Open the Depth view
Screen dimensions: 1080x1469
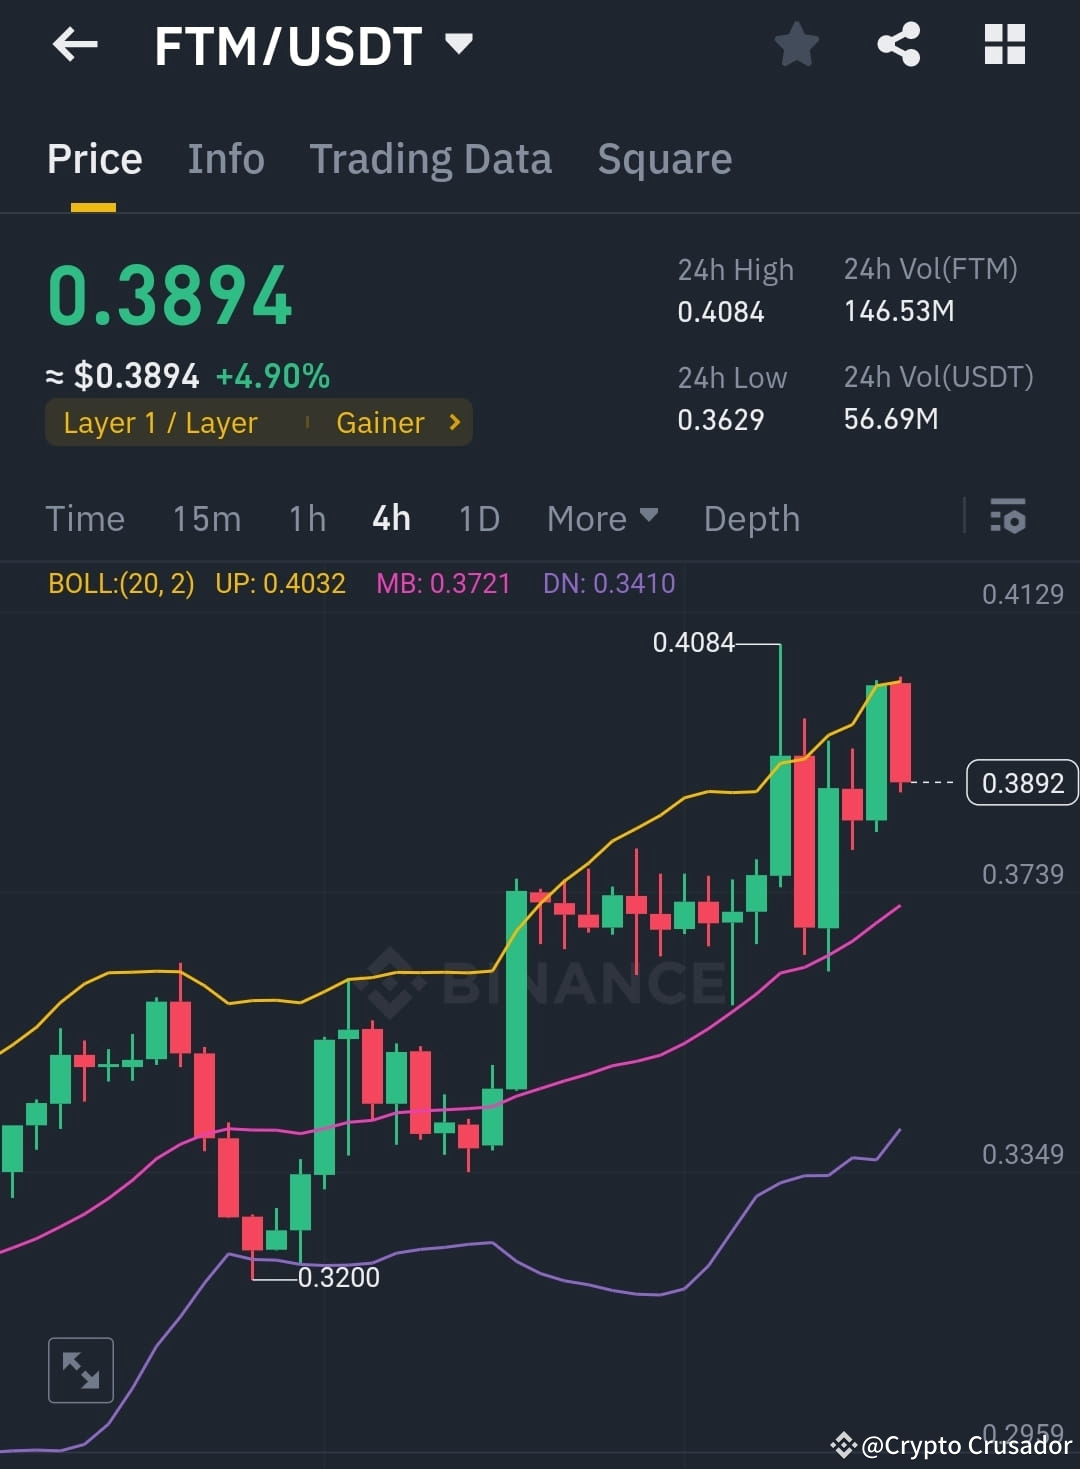click(x=751, y=518)
